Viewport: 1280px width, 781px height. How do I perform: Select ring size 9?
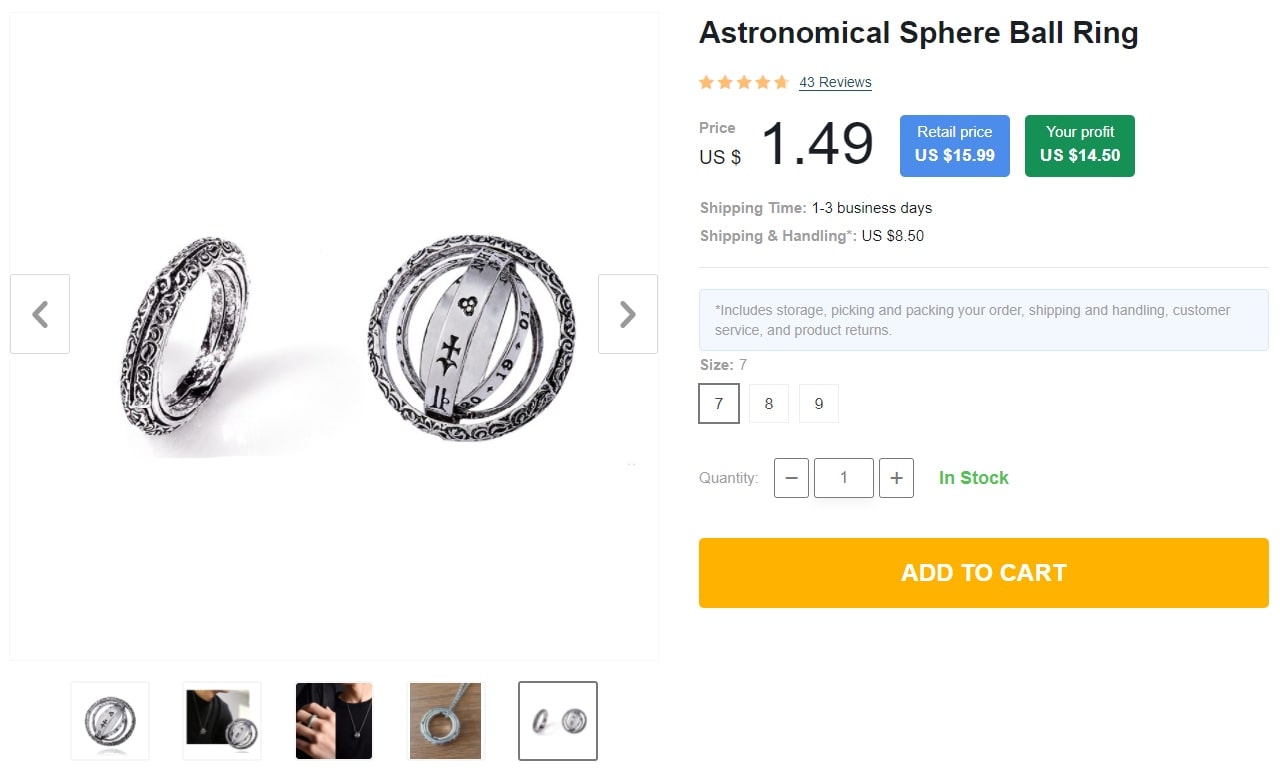(818, 403)
